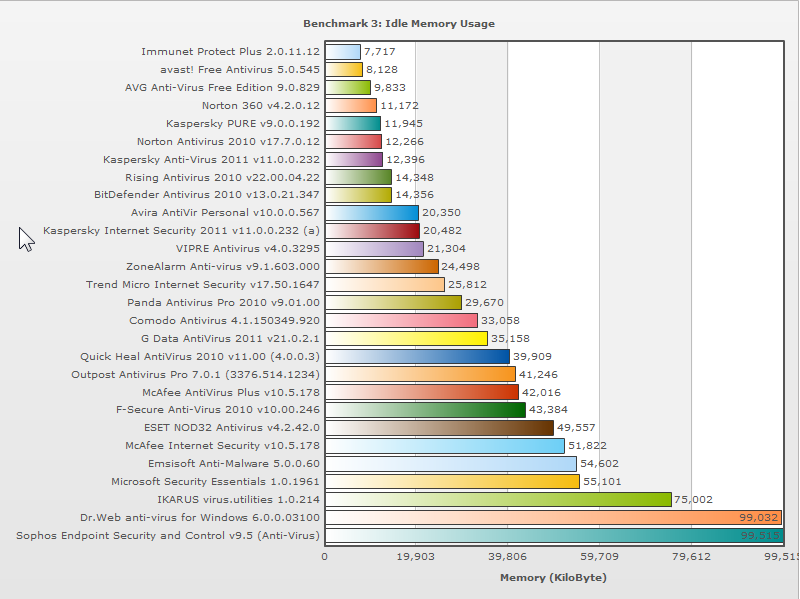Select Kaspersky Internet Security 2011 label
This screenshot has width=800, height=599.
tap(182, 231)
